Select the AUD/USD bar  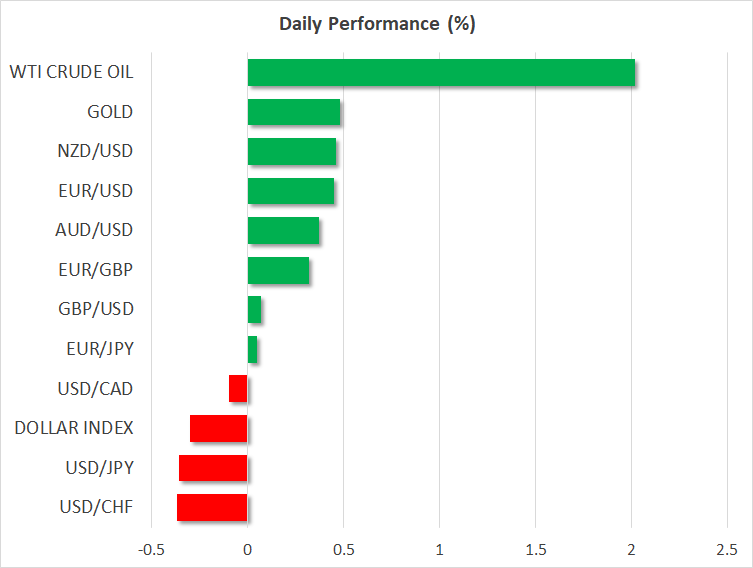pos(283,231)
